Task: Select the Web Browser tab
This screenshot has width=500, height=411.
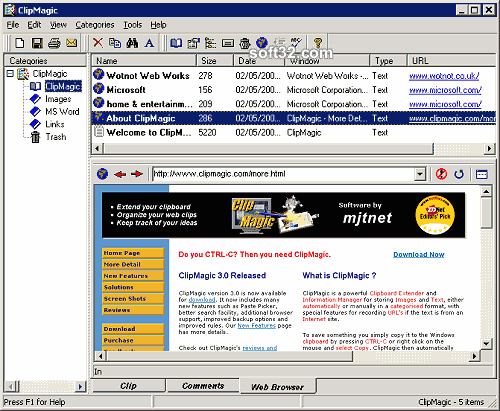Action: 278,387
